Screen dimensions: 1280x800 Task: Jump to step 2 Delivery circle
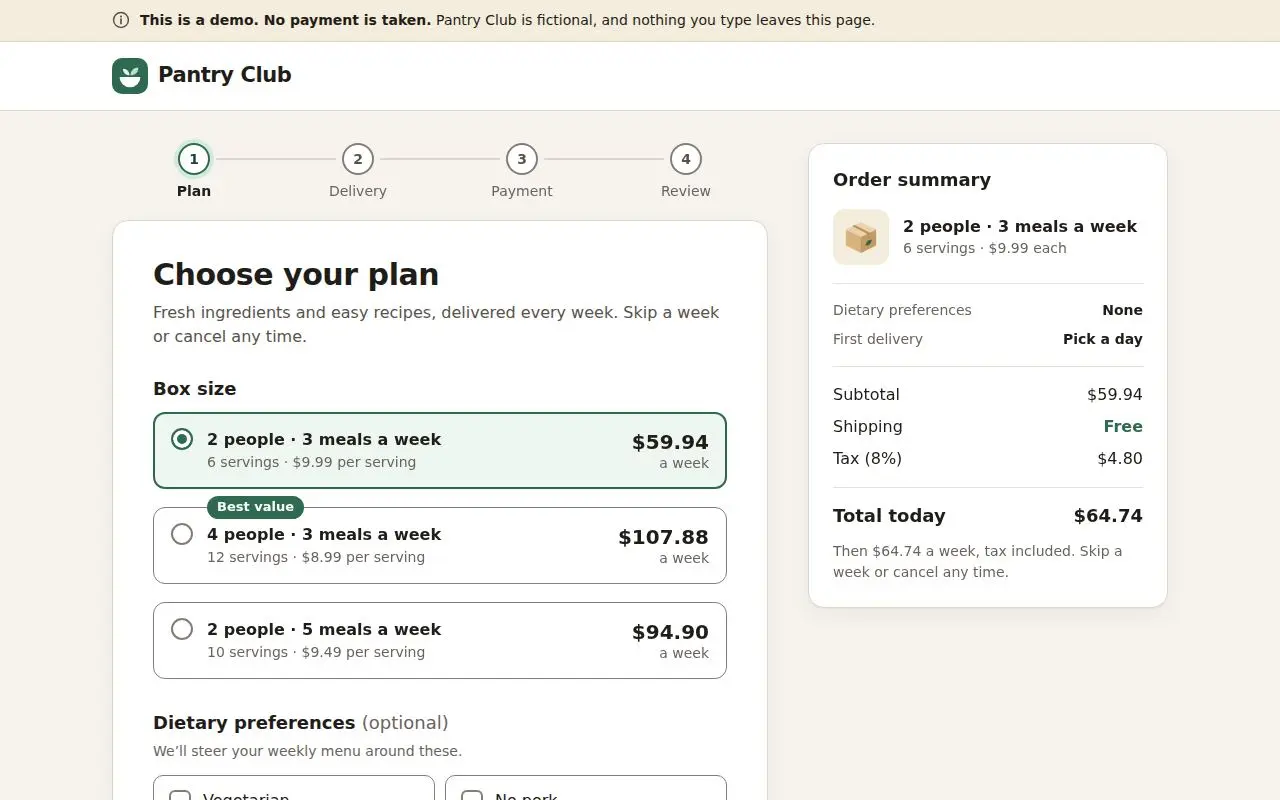pyautogui.click(x=358, y=159)
